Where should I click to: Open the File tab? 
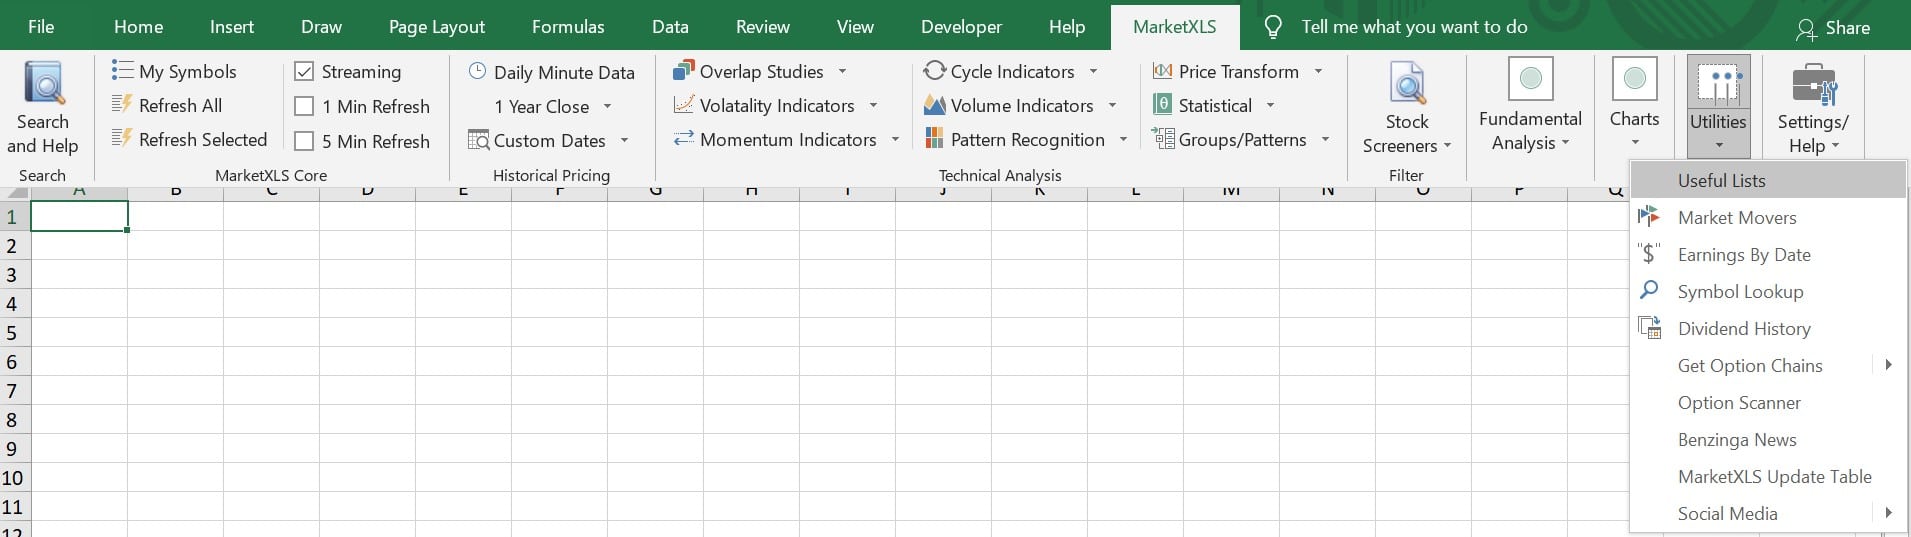click(41, 27)
